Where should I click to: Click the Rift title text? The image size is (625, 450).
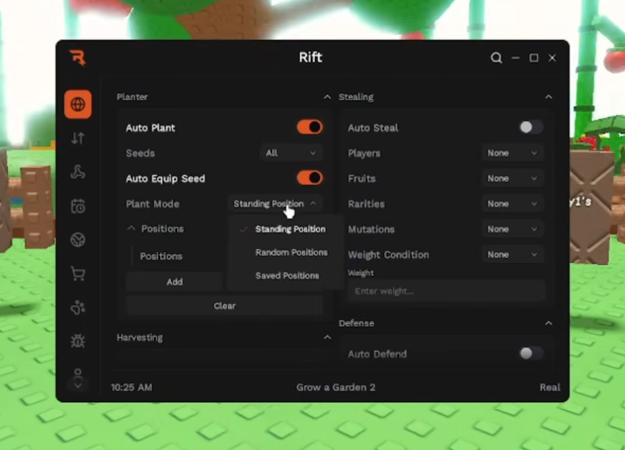[x=311, y=57]
